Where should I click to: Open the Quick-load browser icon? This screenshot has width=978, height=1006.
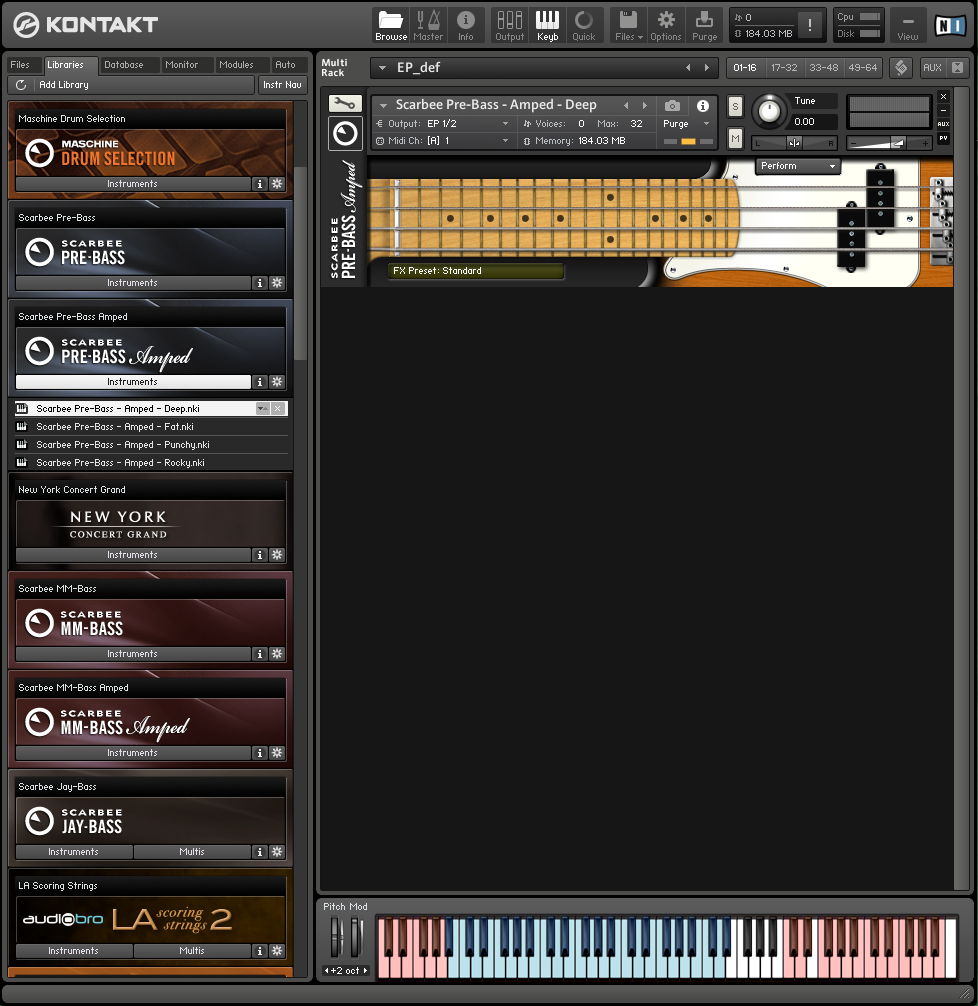coord(584,25)
